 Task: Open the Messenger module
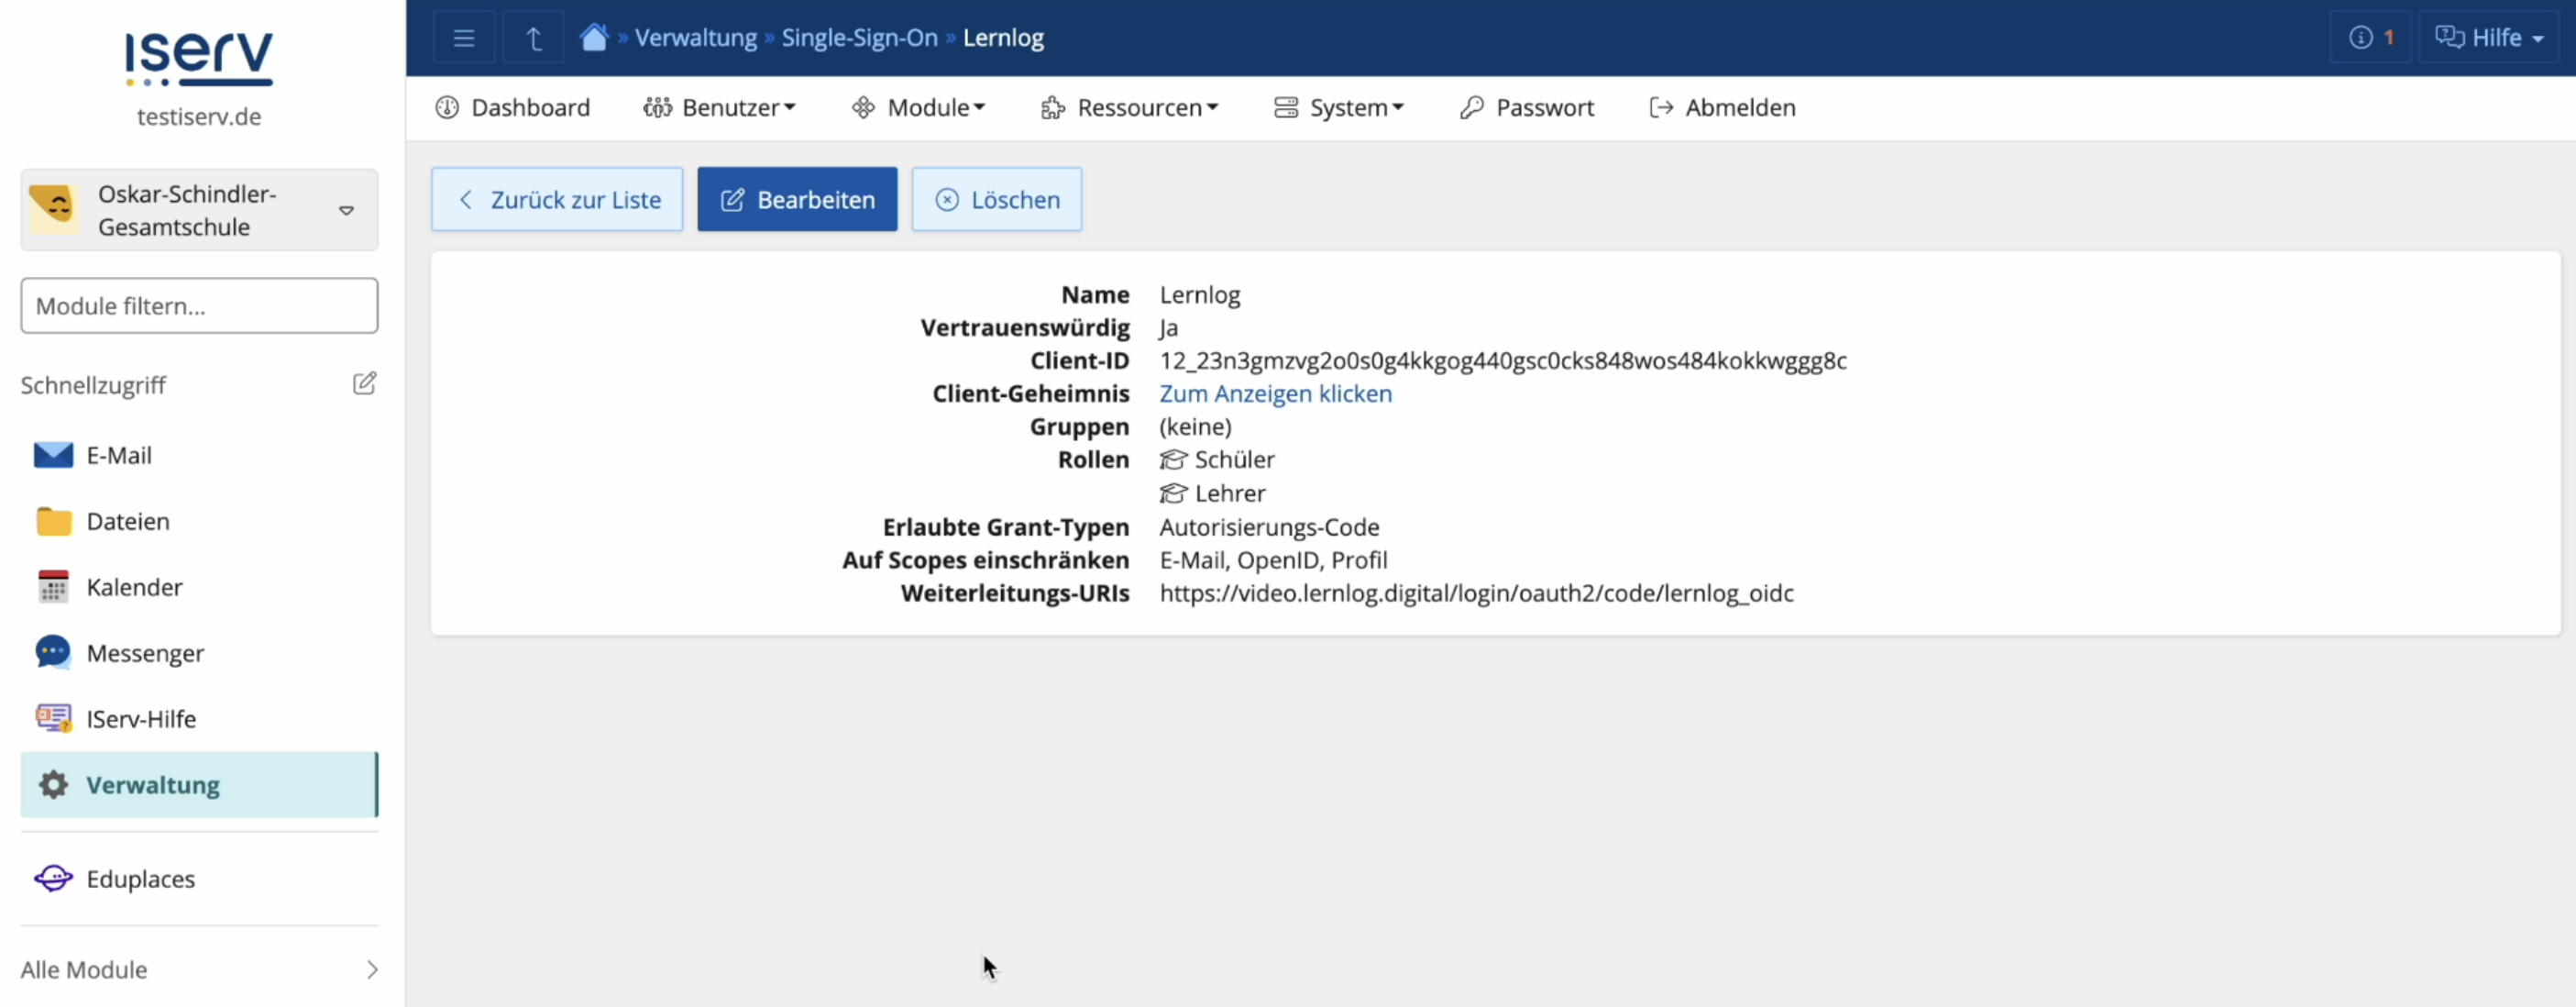coord(145,653)
